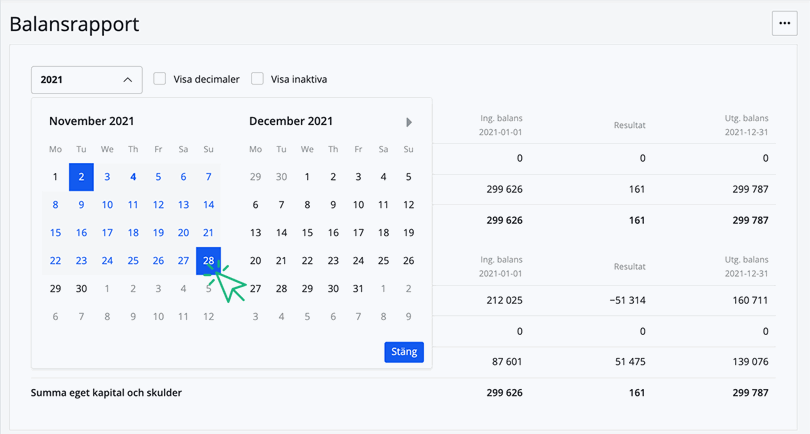Screen dimensions: 810x434
Task: Pick November 1 in the calendar
Action: pyautogui.click(x=55, y=177)
